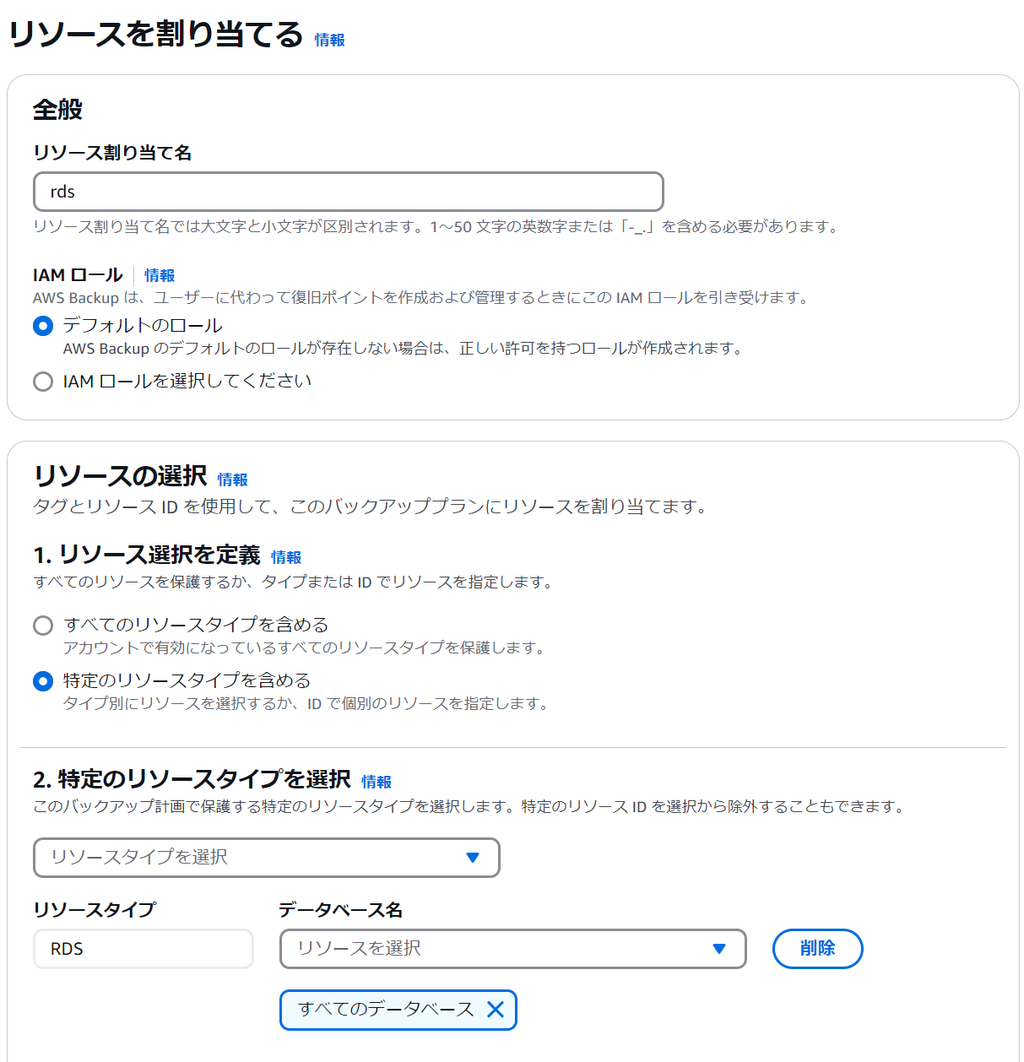Click the 削除 button
Screen dimensions: 1024x1062
817,948
